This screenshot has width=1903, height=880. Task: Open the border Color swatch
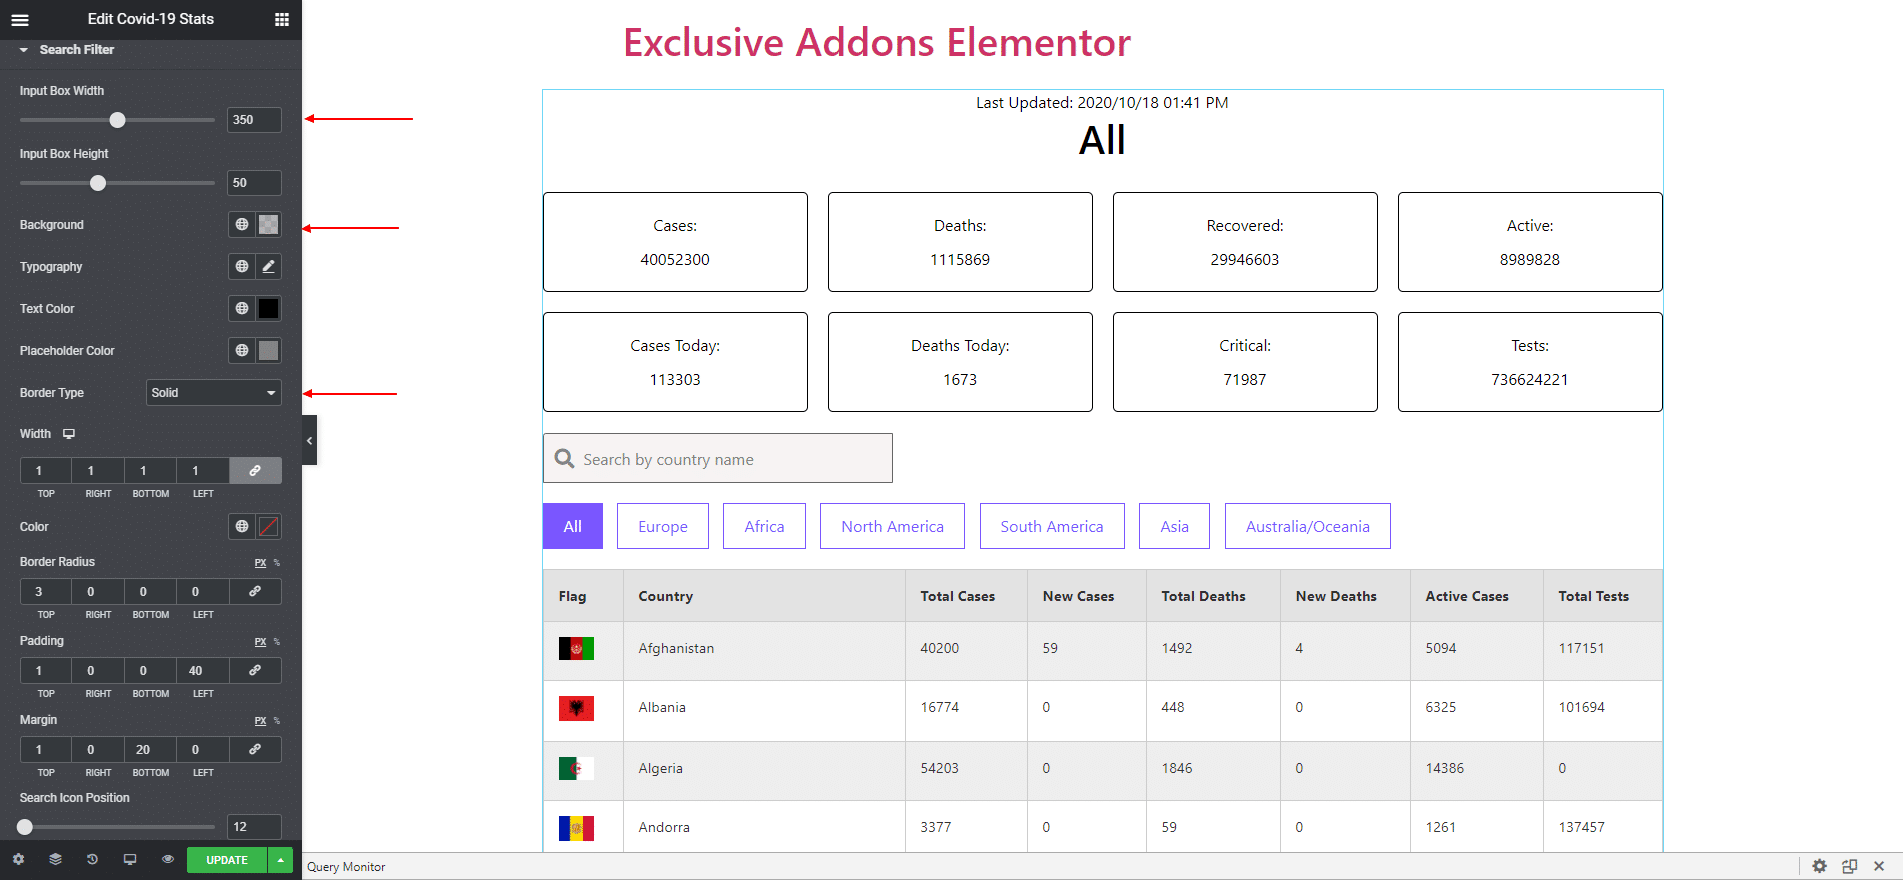[x=269, y=527]
